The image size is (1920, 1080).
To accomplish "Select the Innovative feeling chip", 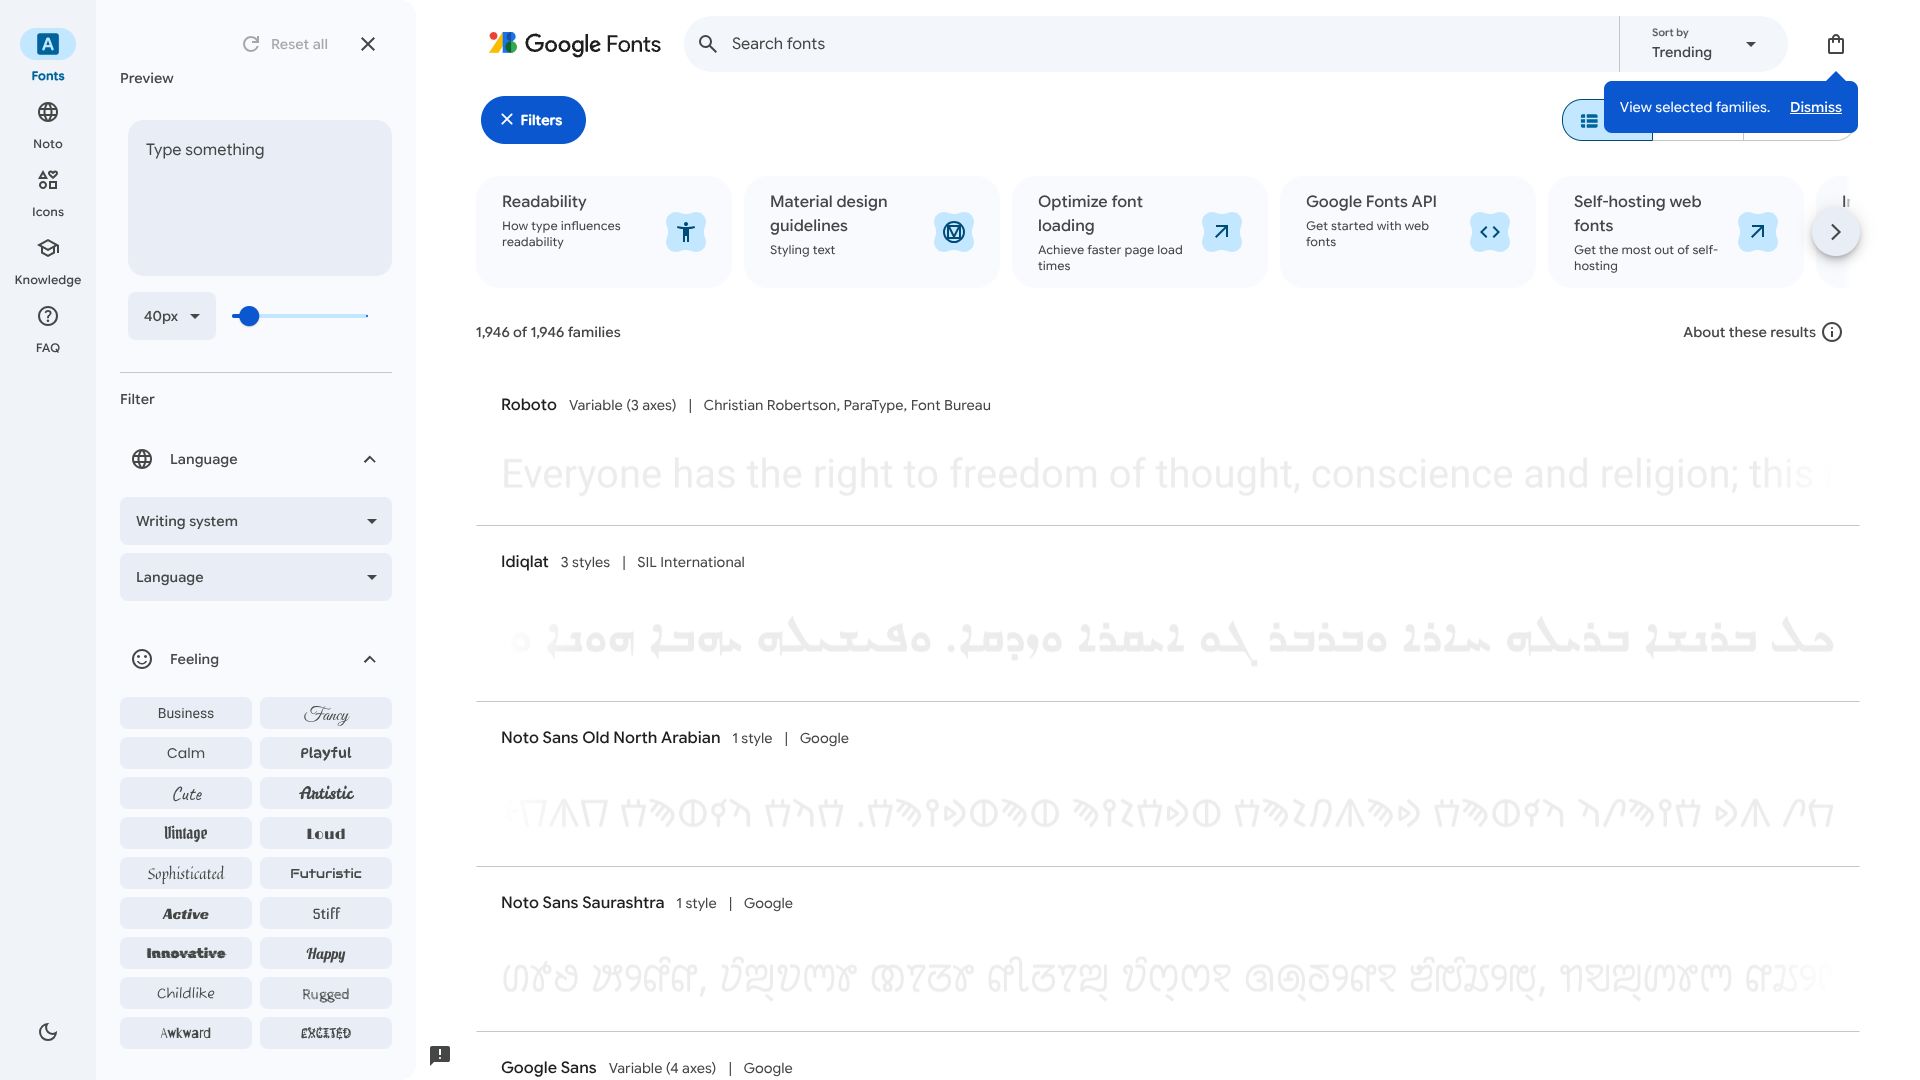I will point(186,953).
